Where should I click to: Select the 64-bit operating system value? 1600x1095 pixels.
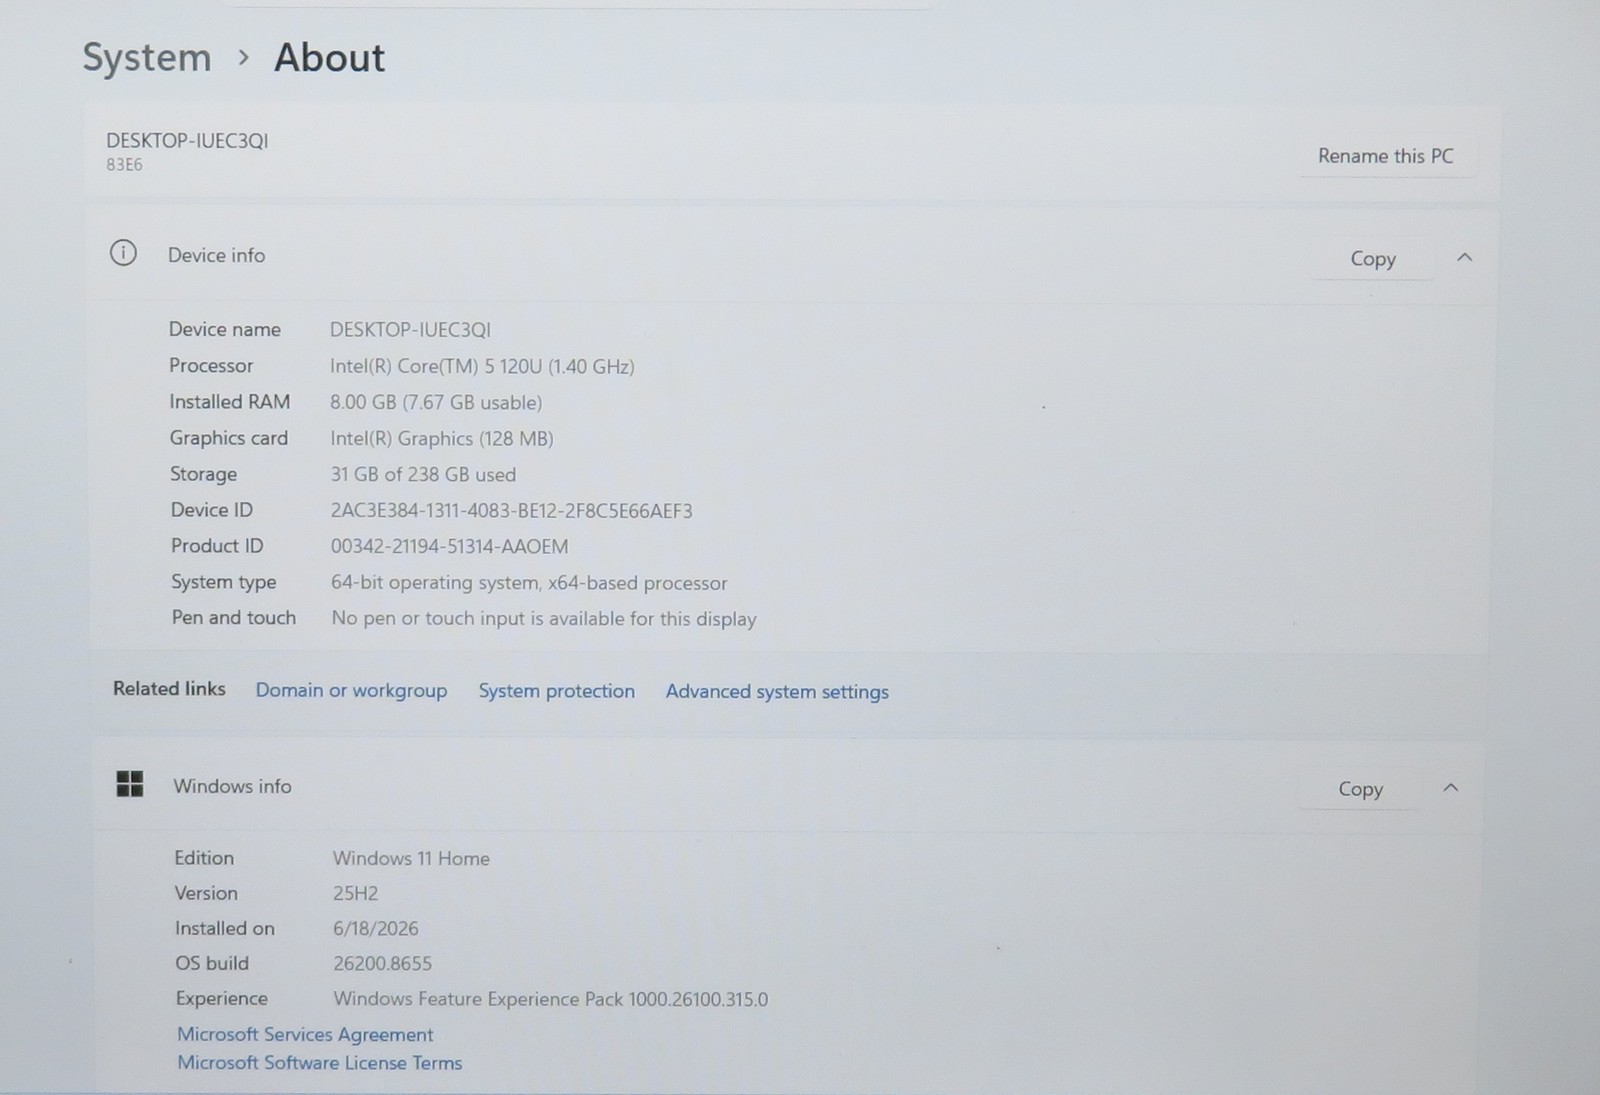[529, 582]
